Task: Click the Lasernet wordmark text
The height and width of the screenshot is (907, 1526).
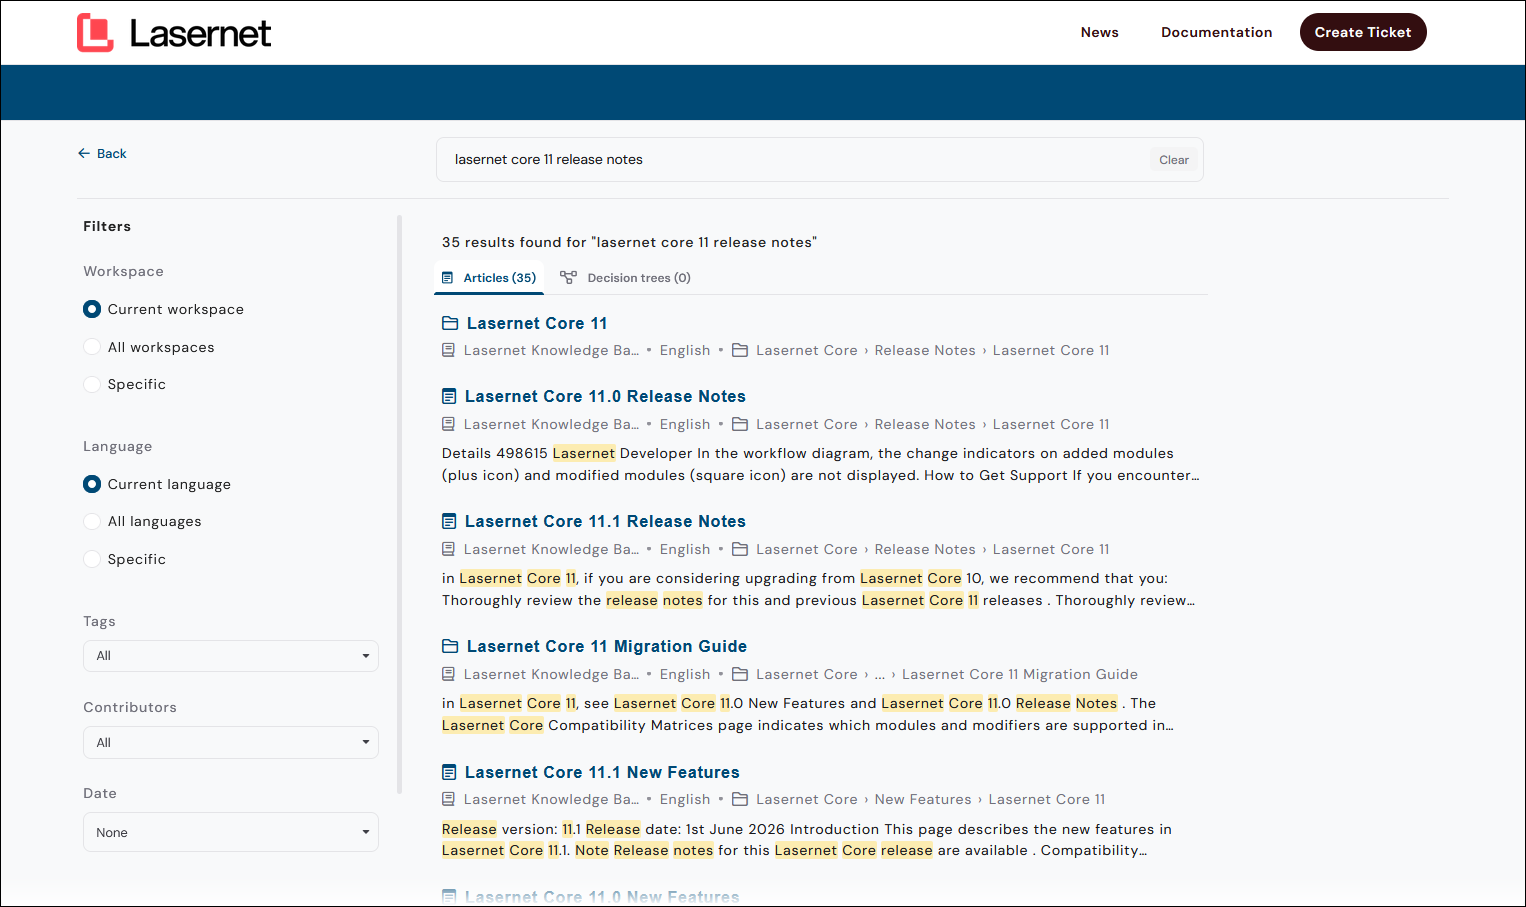Action: tap(200, 34)
